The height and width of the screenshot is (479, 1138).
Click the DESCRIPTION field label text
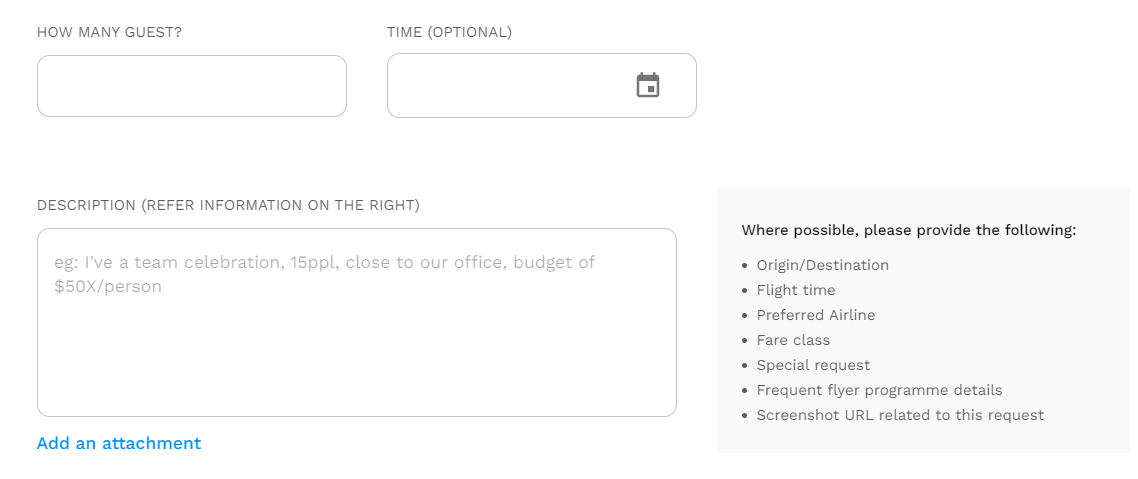(229, 205)
